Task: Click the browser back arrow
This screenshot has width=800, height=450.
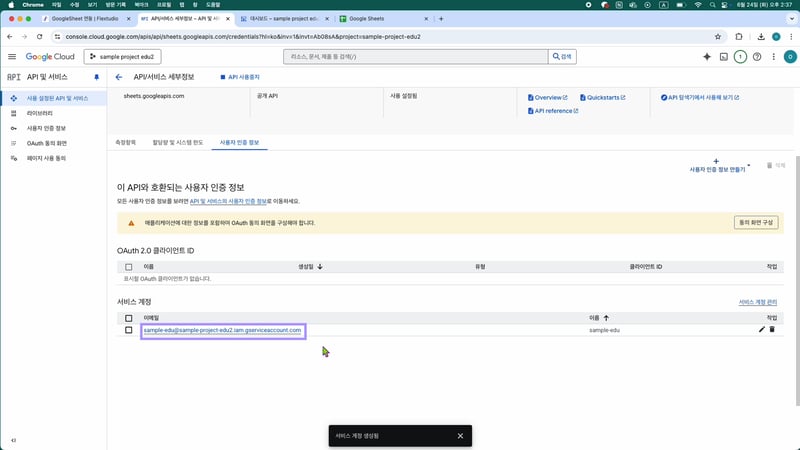Action: click(x=10, y=37)
